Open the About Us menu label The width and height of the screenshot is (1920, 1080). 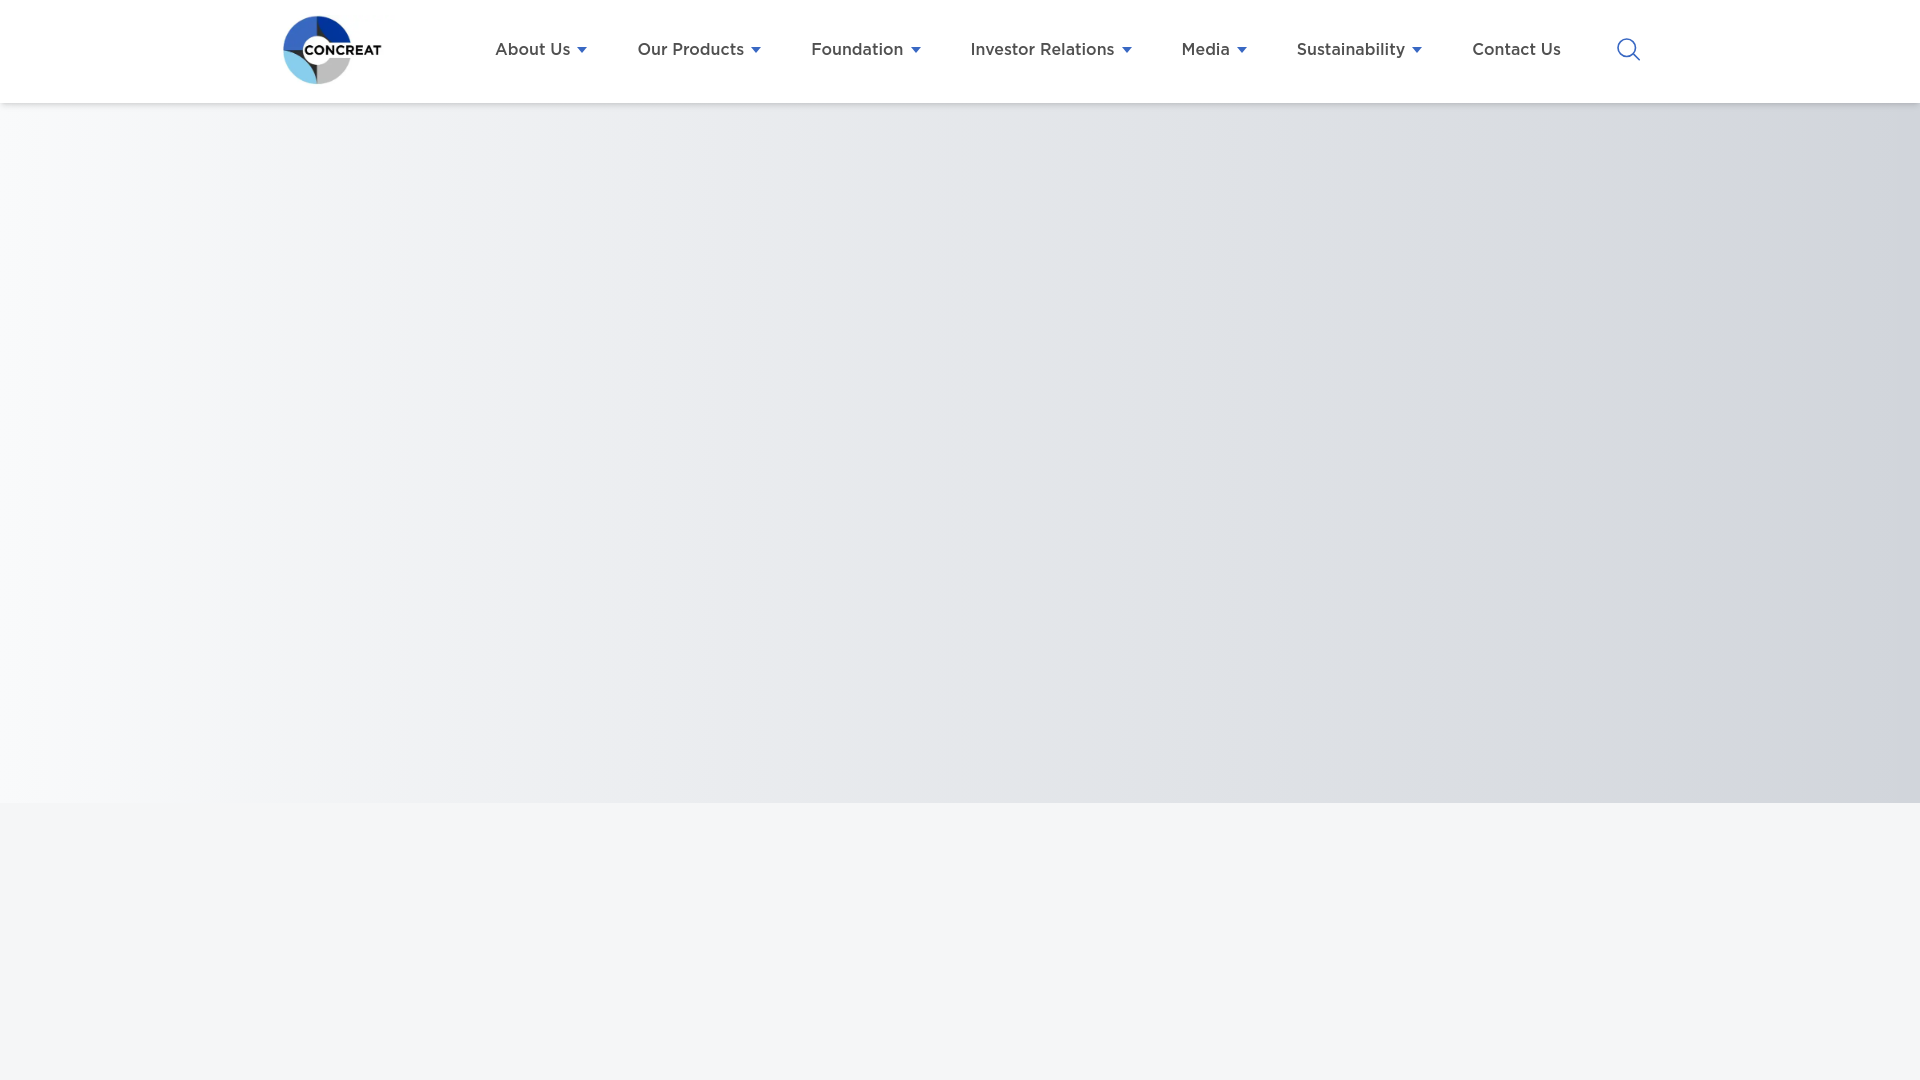coord(532,50)
